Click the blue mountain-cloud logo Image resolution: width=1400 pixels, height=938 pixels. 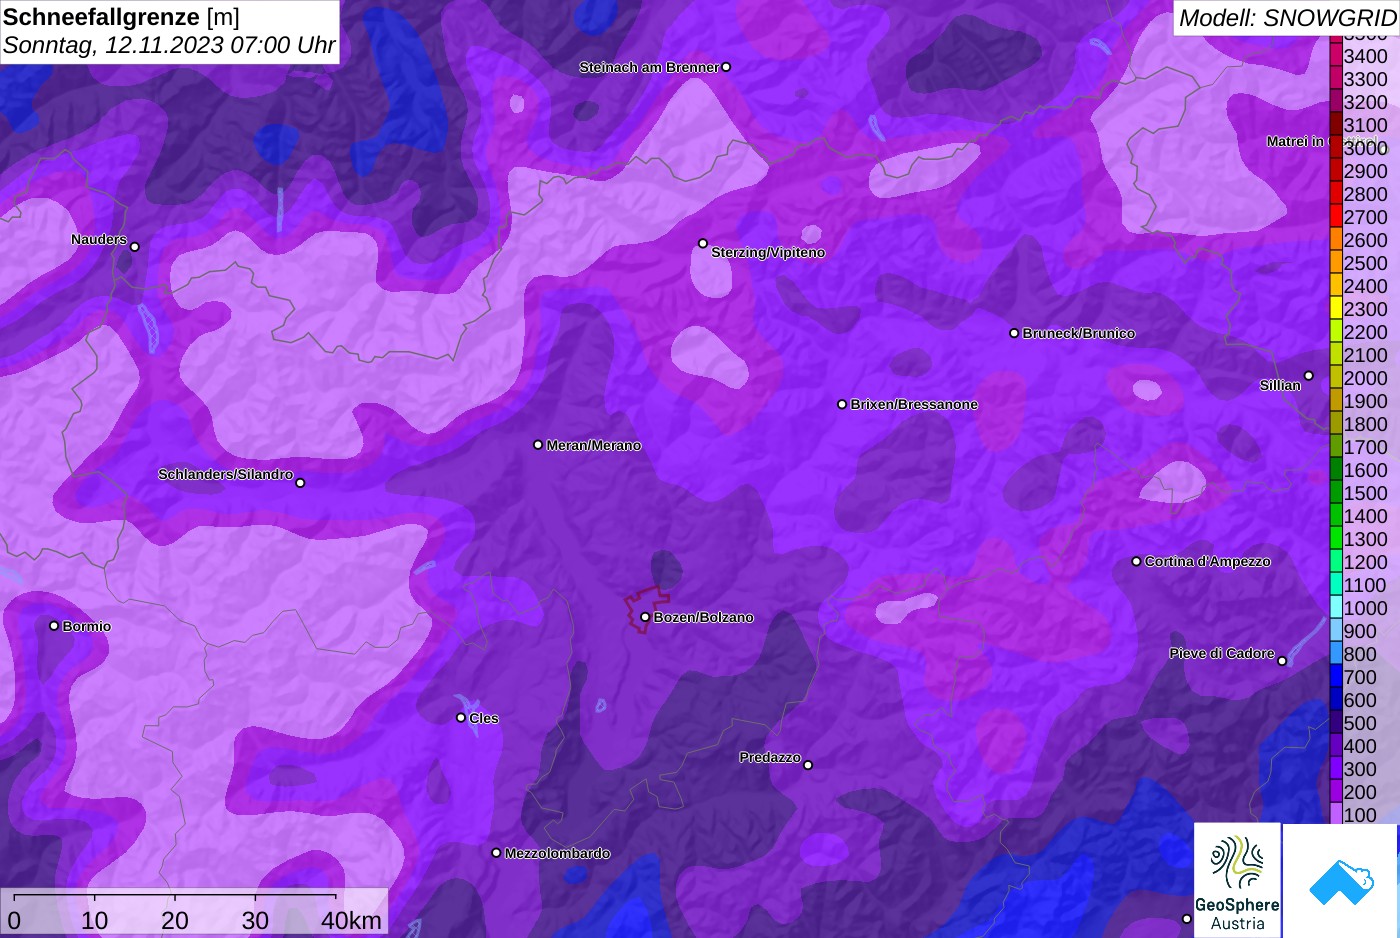1340,881
